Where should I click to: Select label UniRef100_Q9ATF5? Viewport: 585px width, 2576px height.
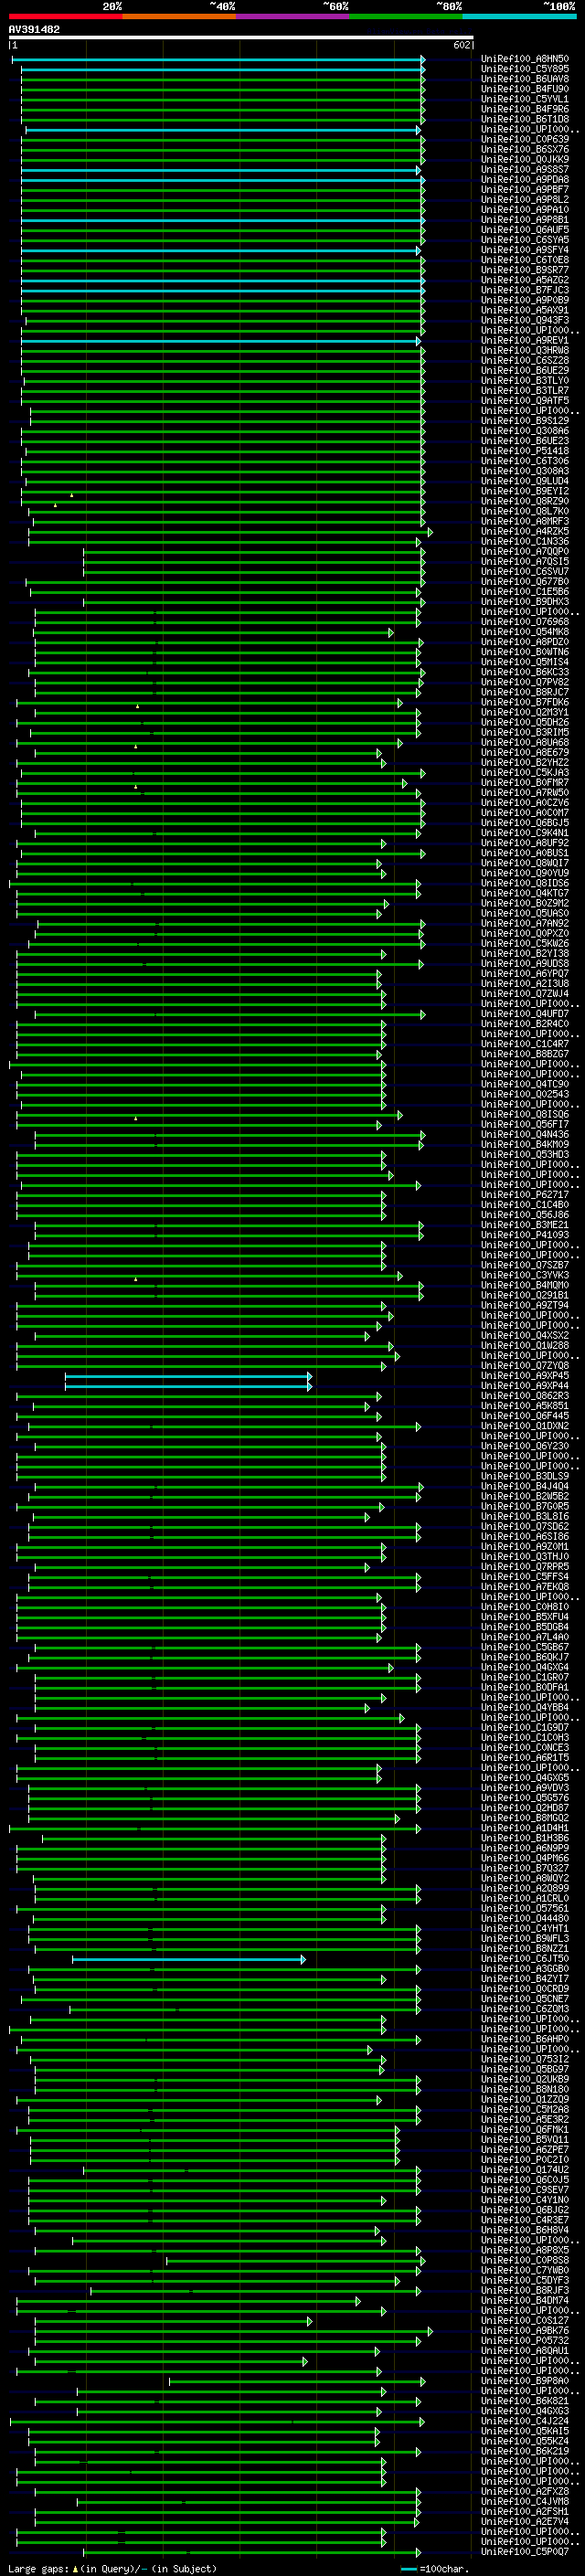525,401
